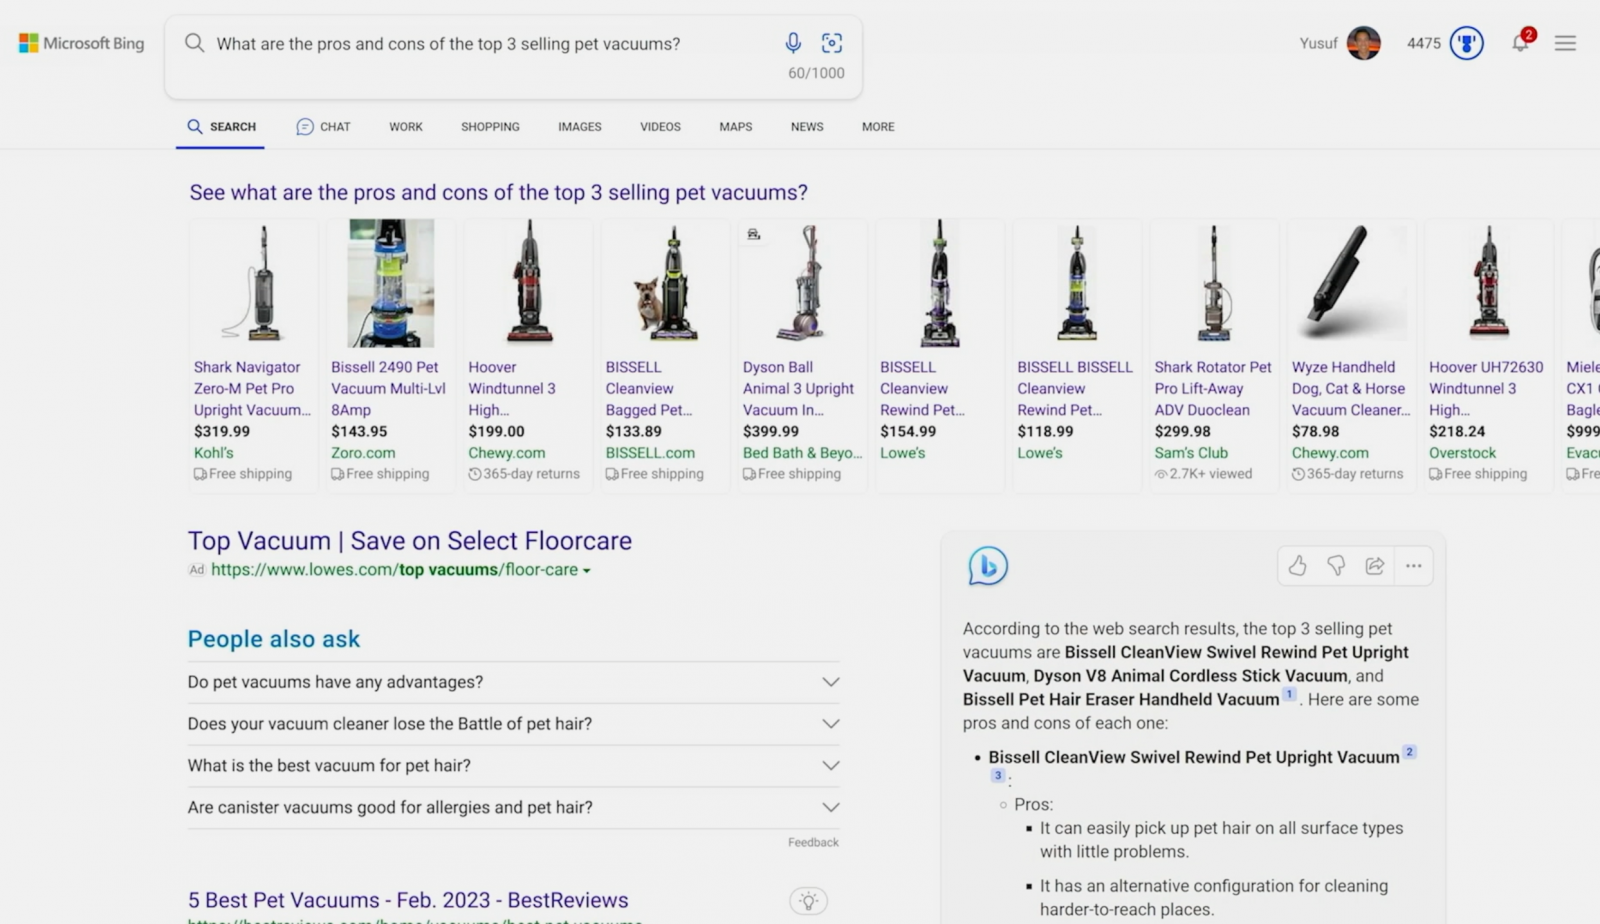
Task: Open the notifications bell
Action: pyautogui.click(x=1519, y=43)
